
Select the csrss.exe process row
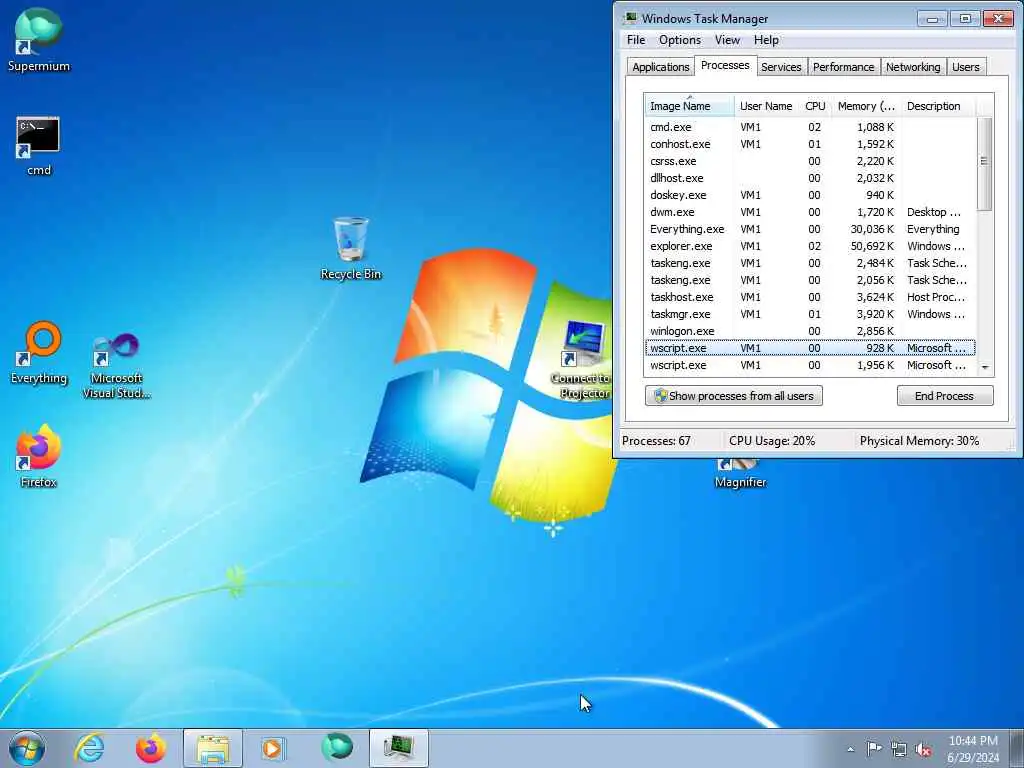(810, 161)
